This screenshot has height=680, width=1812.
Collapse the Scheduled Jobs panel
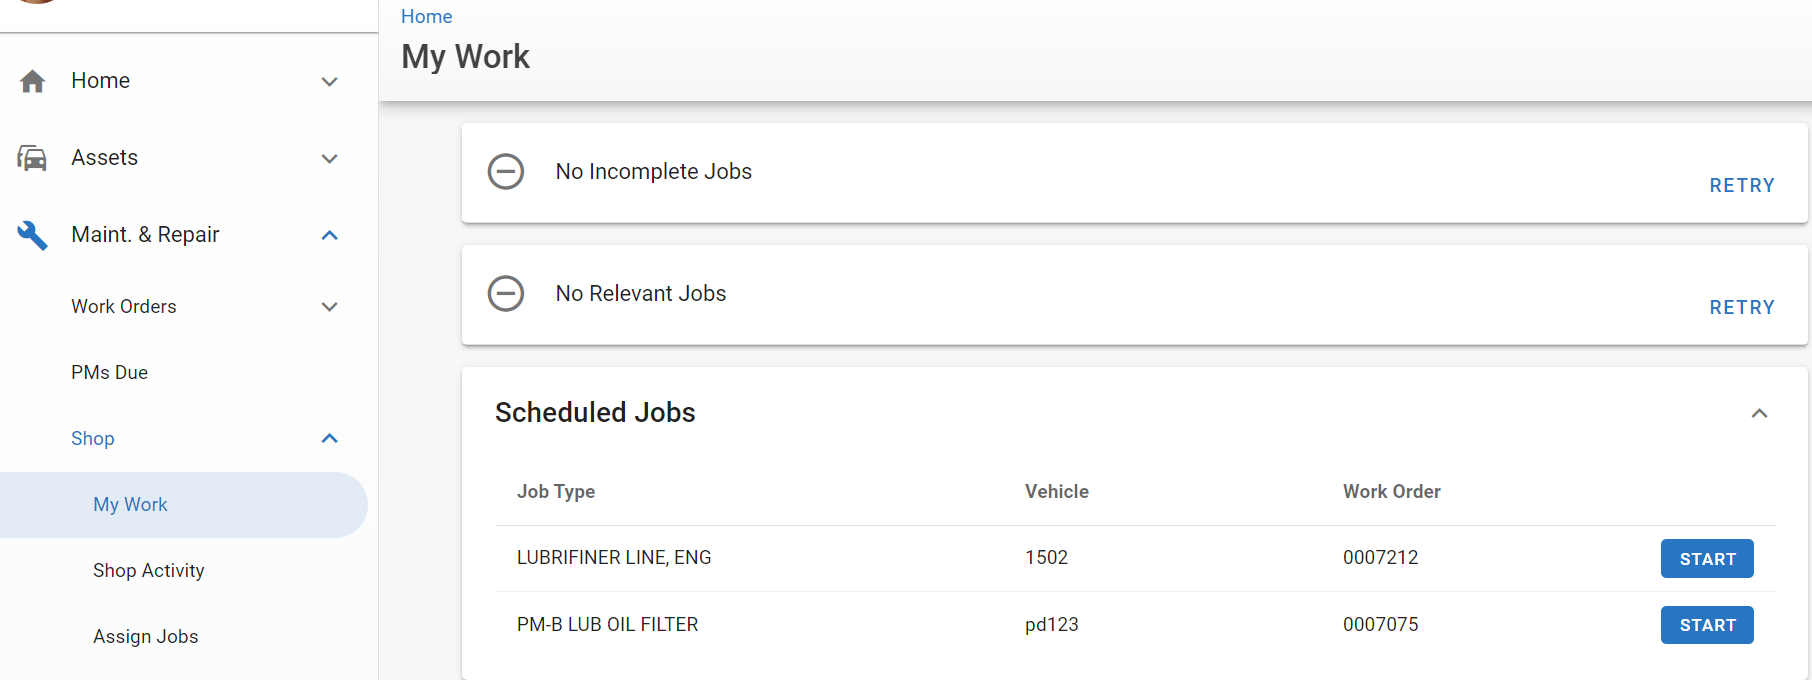point(1759,413)
